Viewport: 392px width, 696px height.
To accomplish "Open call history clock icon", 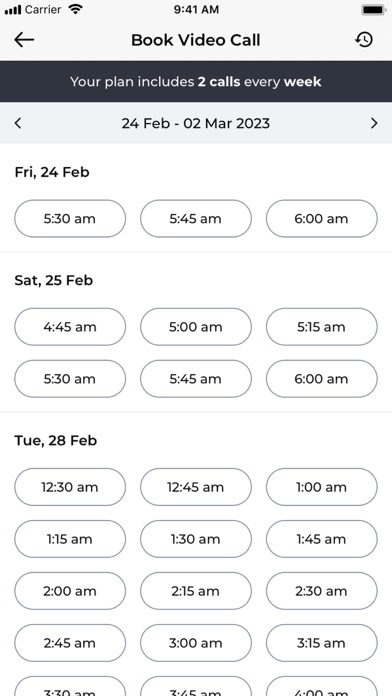I will click(x=364, y=40).
